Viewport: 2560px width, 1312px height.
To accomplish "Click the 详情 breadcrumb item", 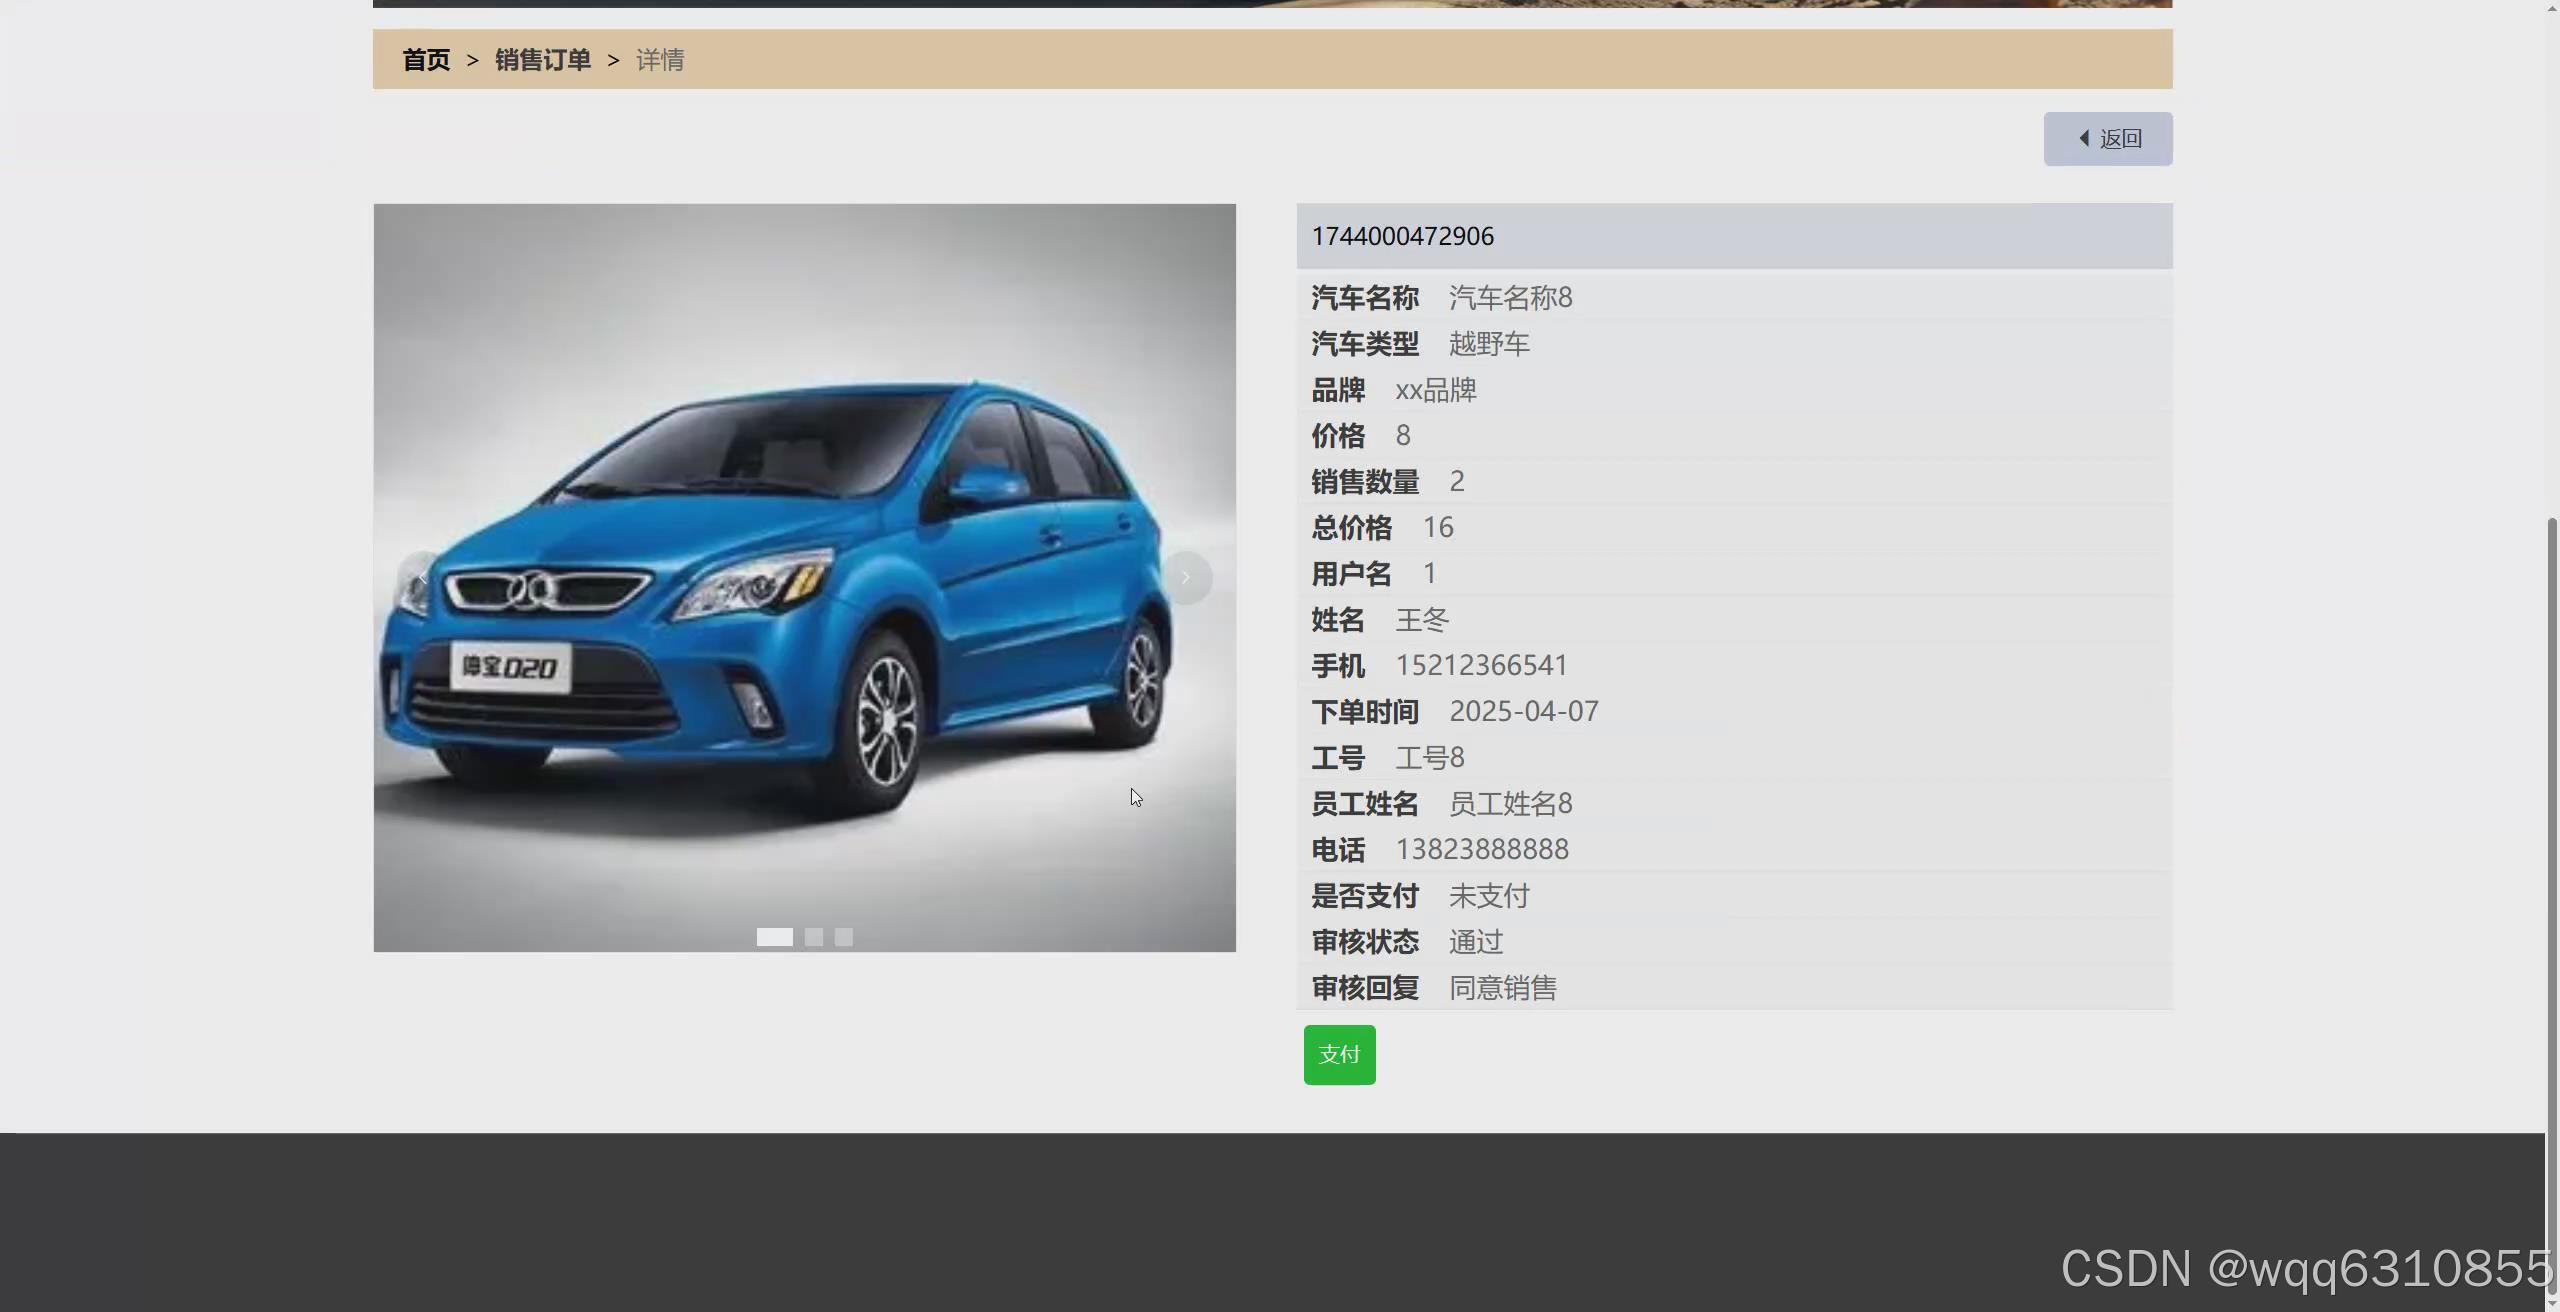I will pos(660,60).
